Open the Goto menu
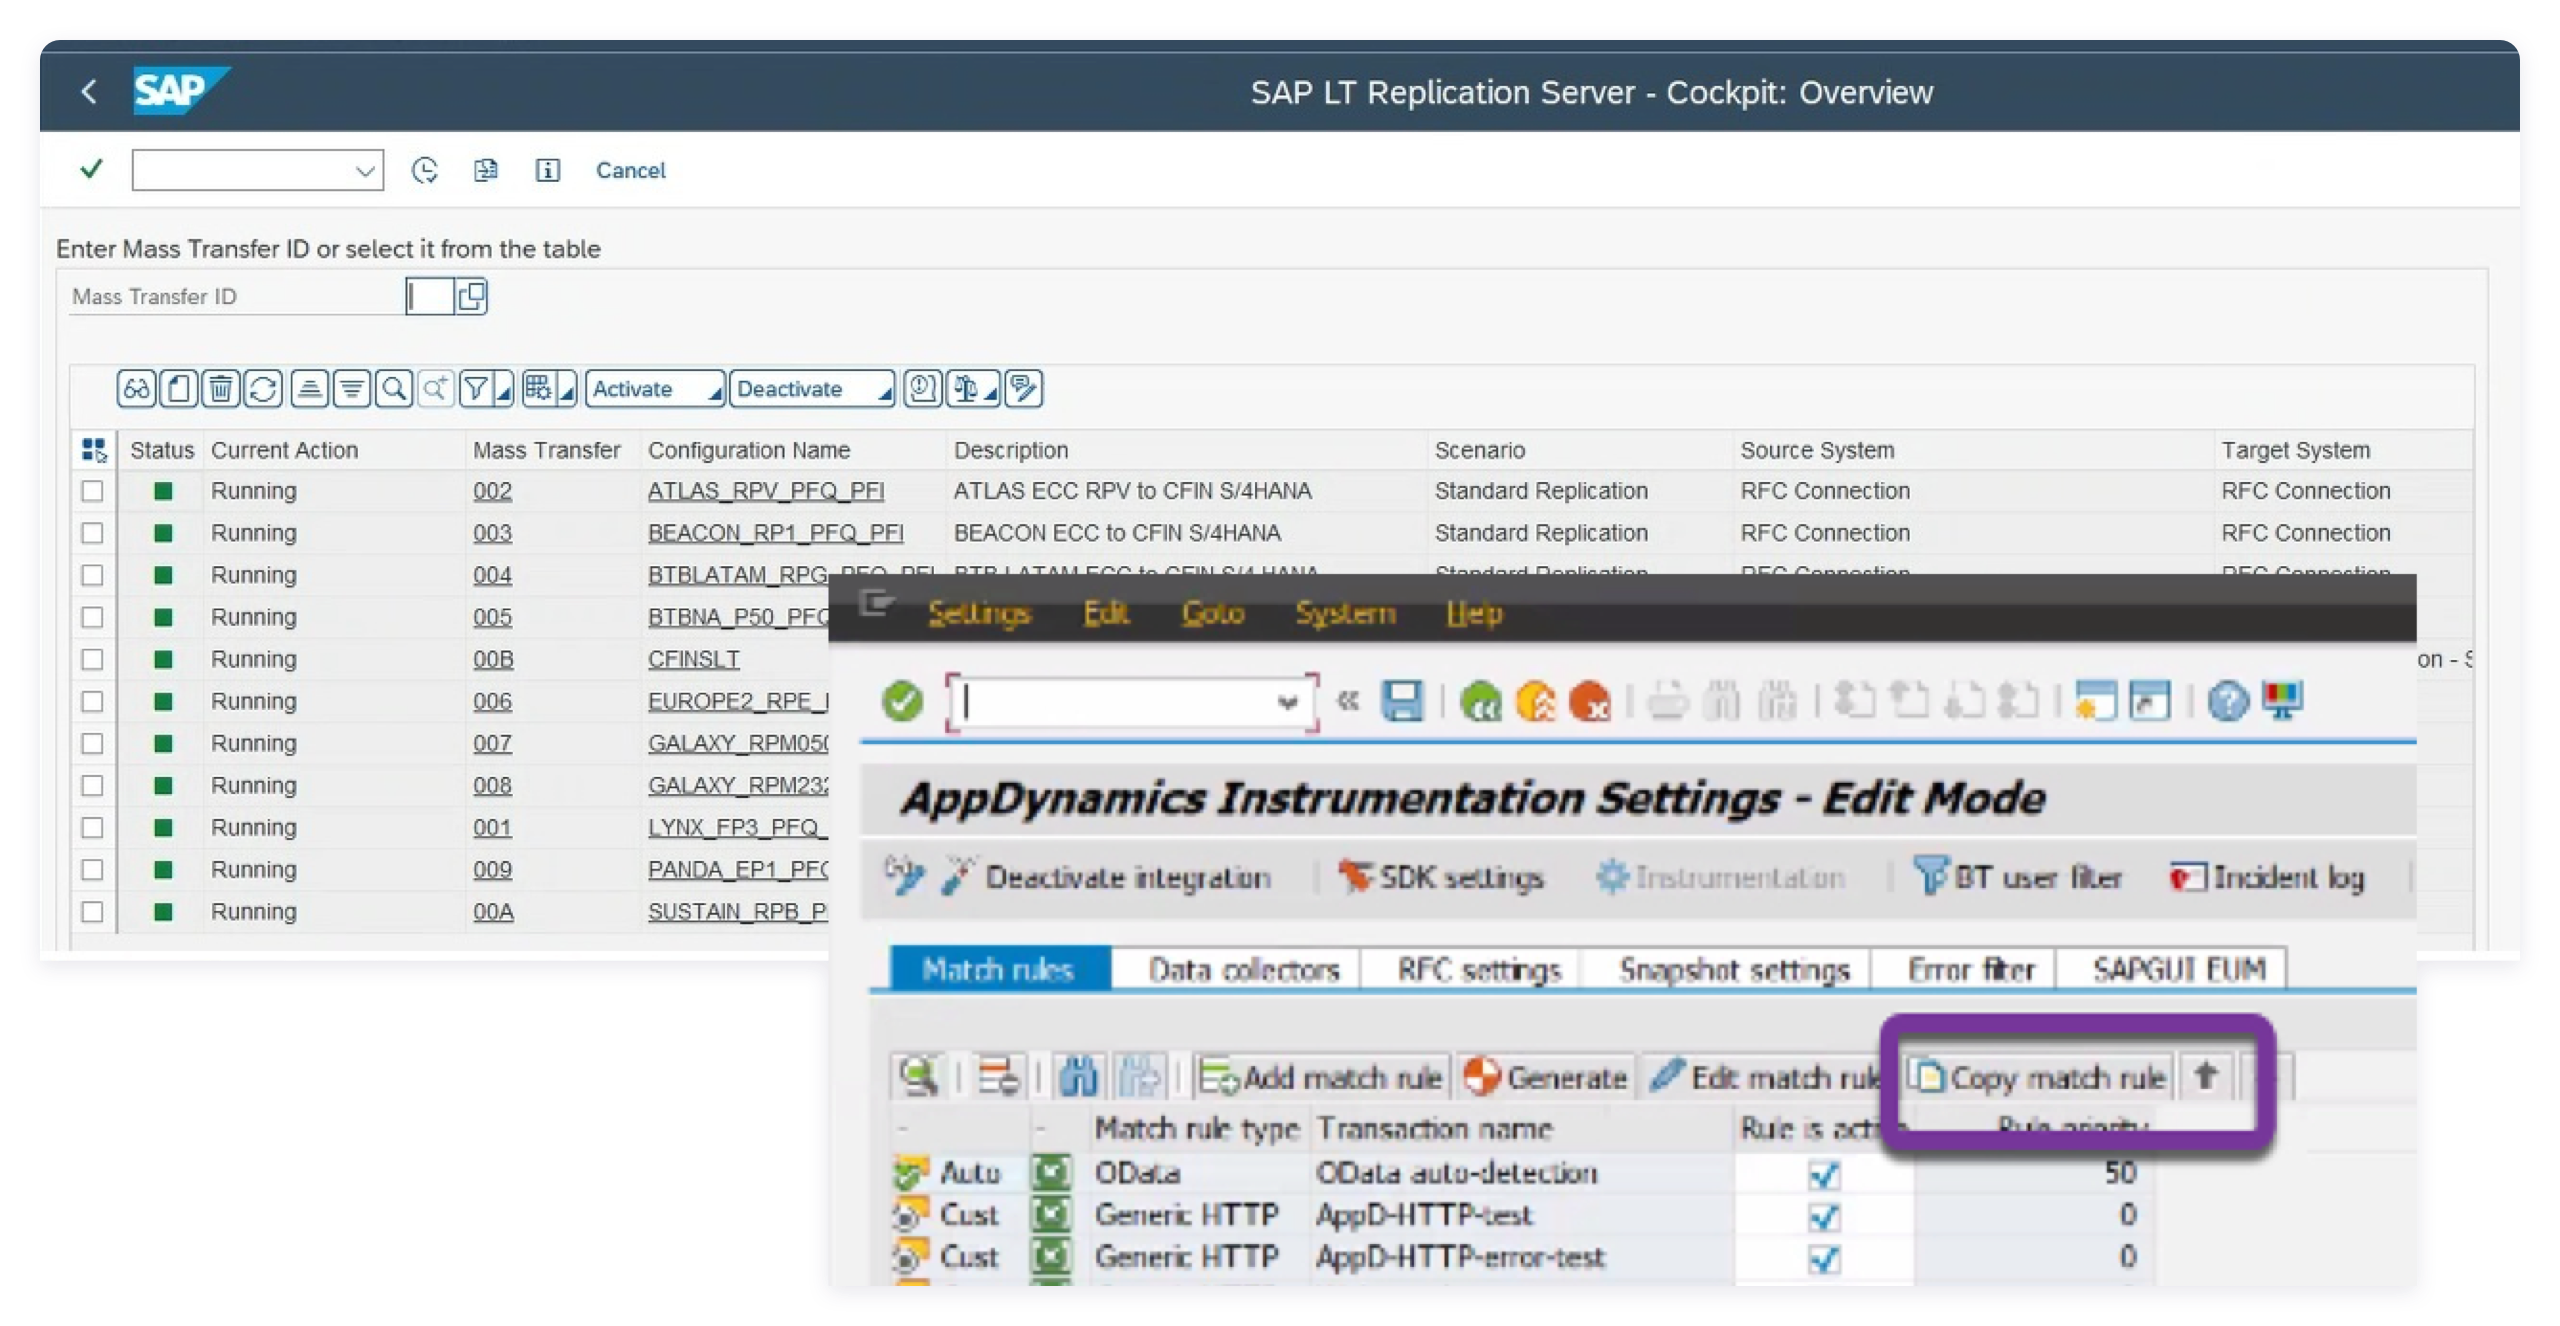The width and height of the screenshot is (2560, 1326). point(1212,612)
